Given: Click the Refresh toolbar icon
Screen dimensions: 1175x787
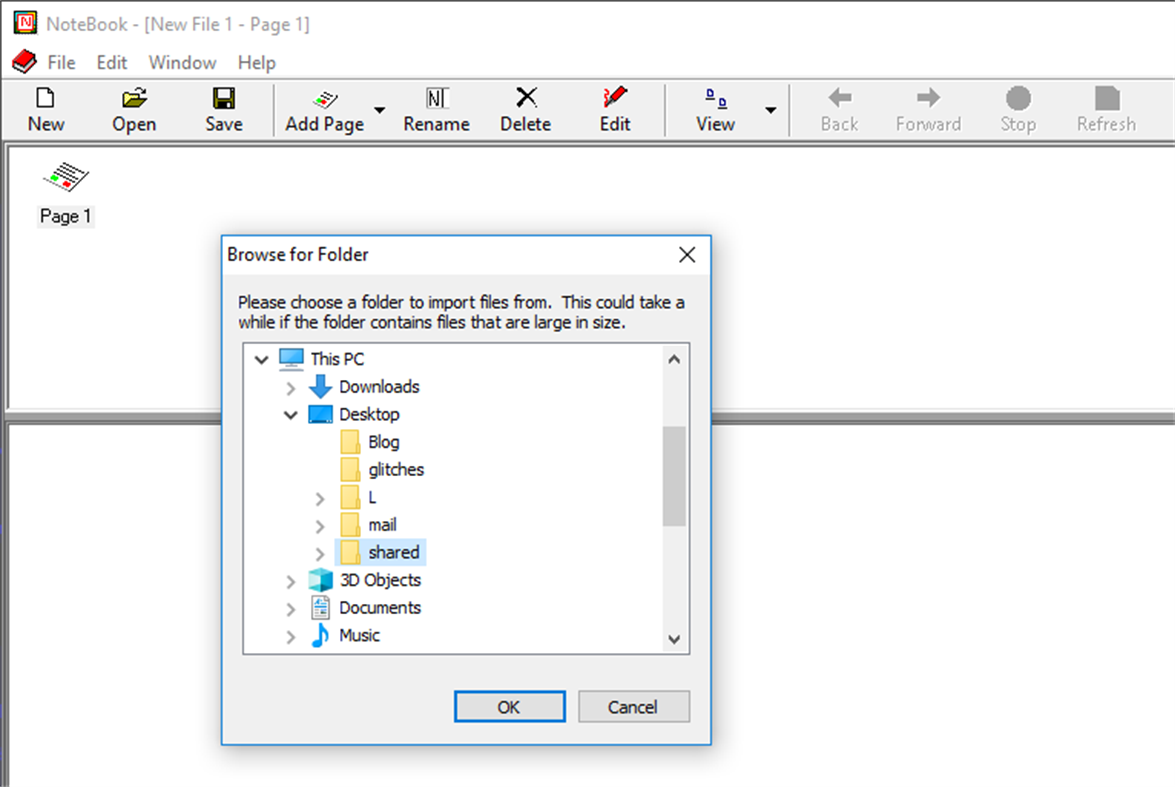Looking at the screenshot, I should 1107,98.
